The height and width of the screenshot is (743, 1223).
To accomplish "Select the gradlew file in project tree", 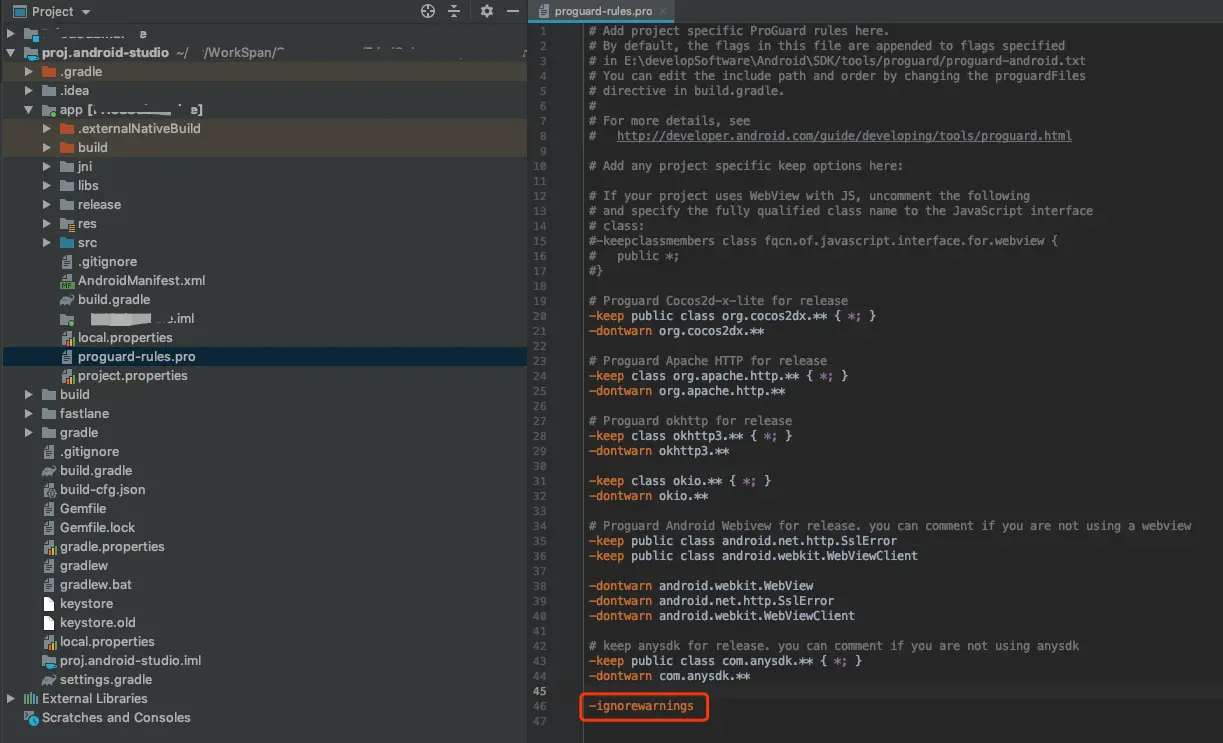I will [x=84, y=566].
